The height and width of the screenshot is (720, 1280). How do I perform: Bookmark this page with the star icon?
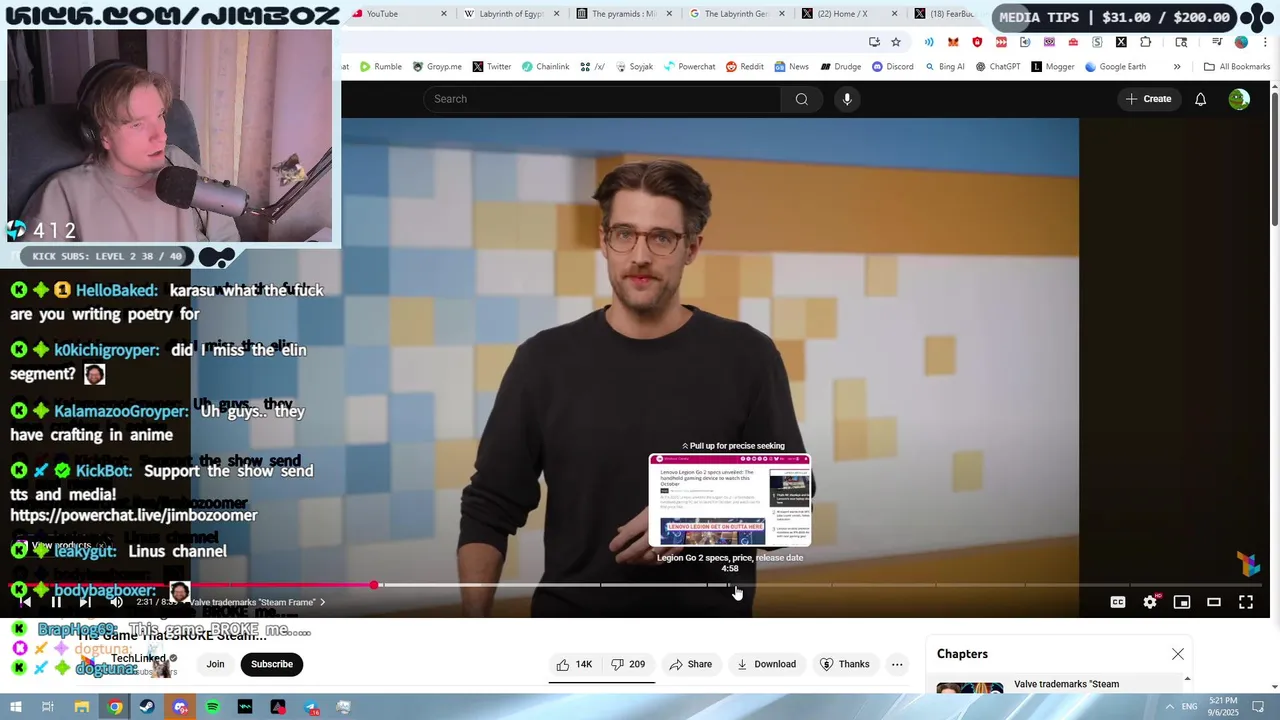point(896,42)
